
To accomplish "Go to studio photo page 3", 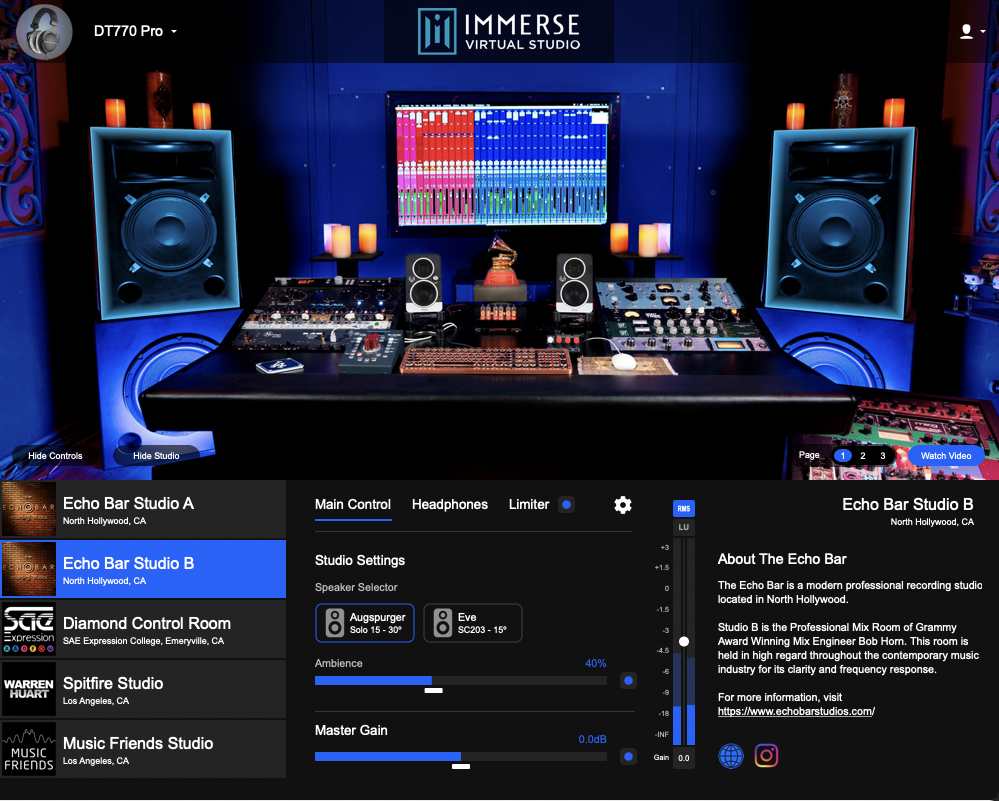I will [882, 456].
